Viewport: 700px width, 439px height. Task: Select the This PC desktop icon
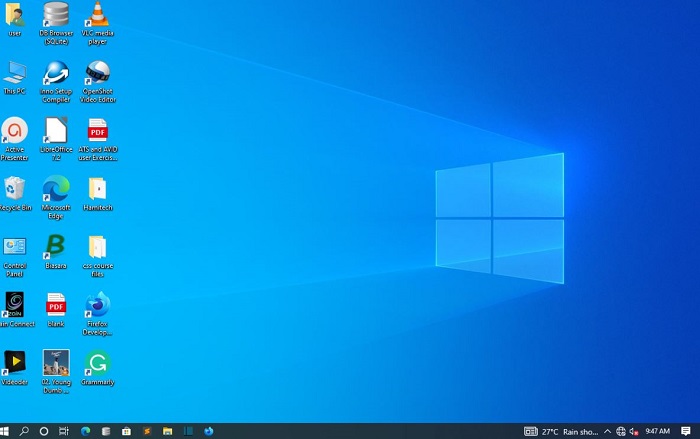pos(15,78)
